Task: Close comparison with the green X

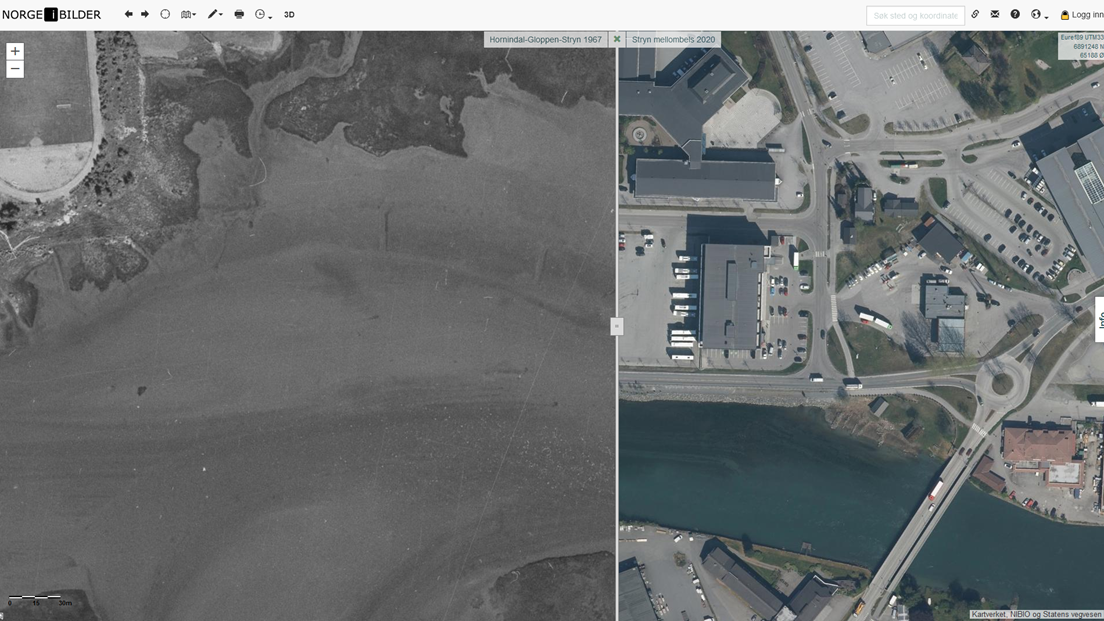Action: click(x=617, y=39)
